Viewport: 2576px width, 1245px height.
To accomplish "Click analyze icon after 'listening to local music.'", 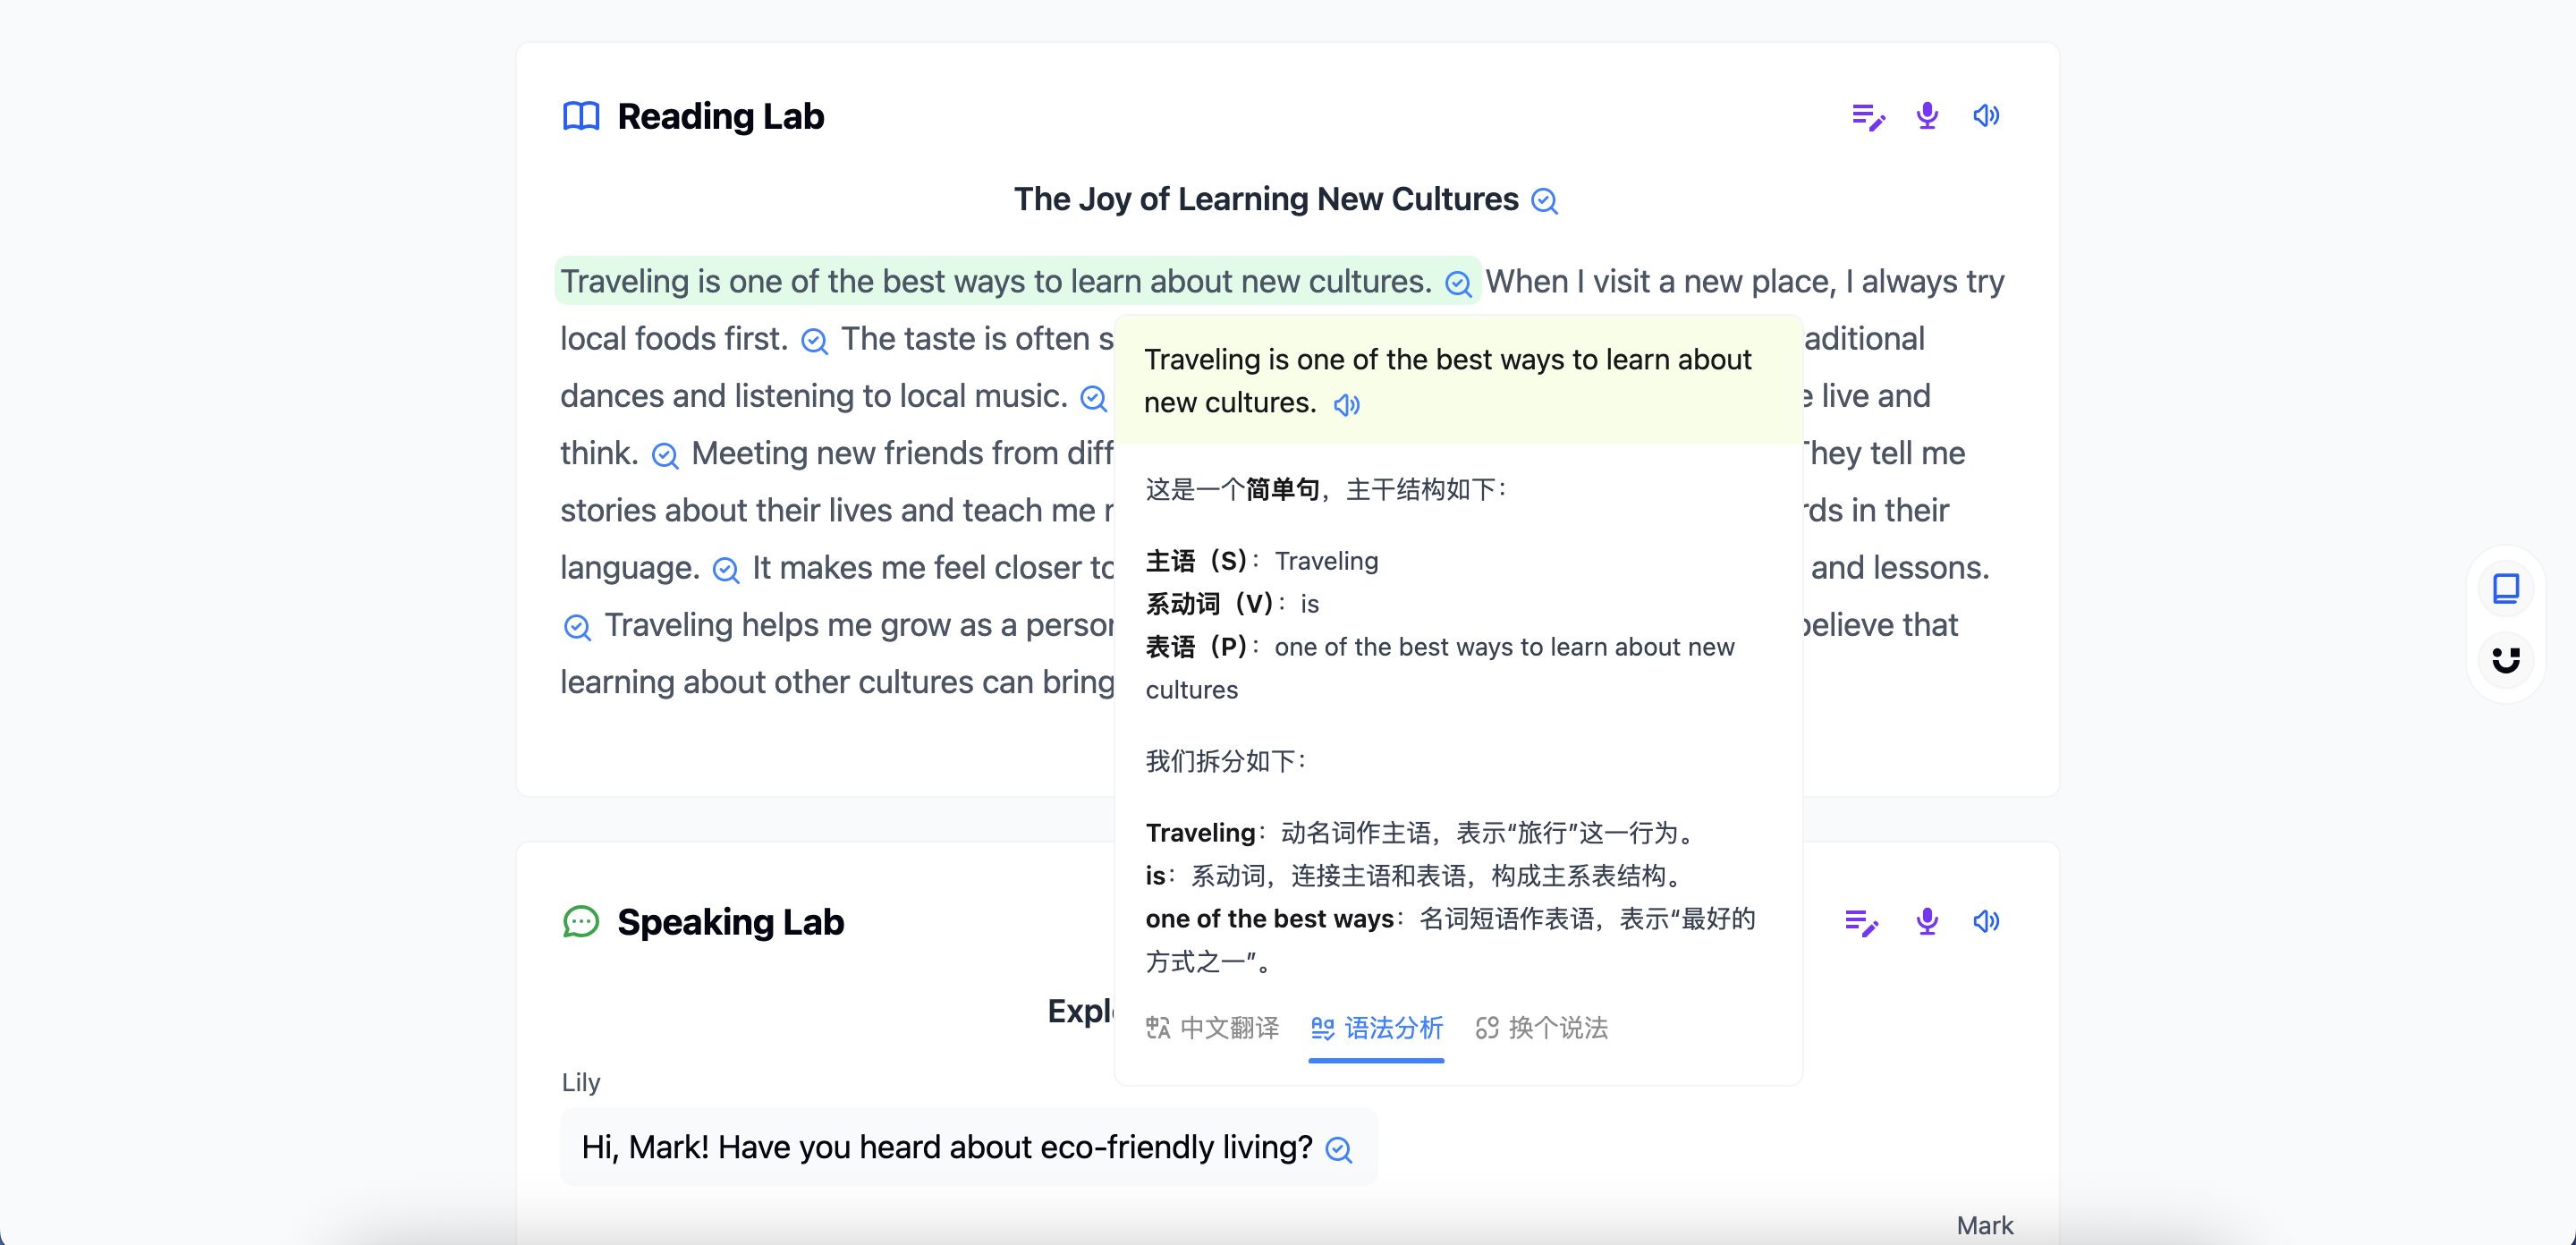I will 1093,398.
